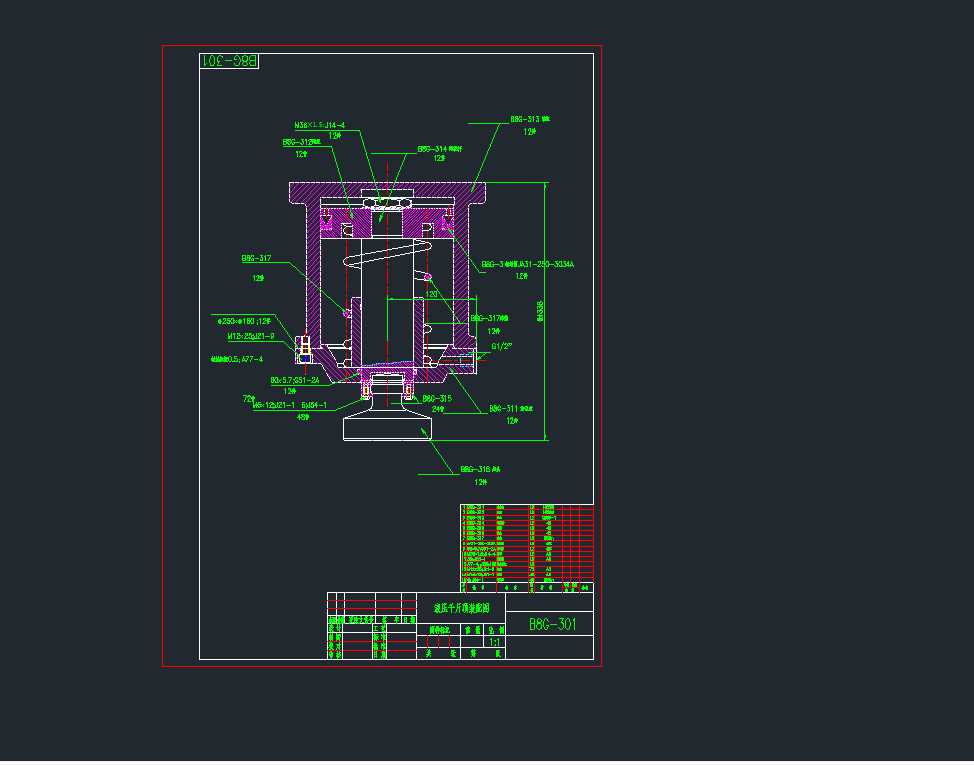Select the 80×5.7; G51-2A seal label
This screenshot has height=765, width=974.
click(x=294, y=380)
